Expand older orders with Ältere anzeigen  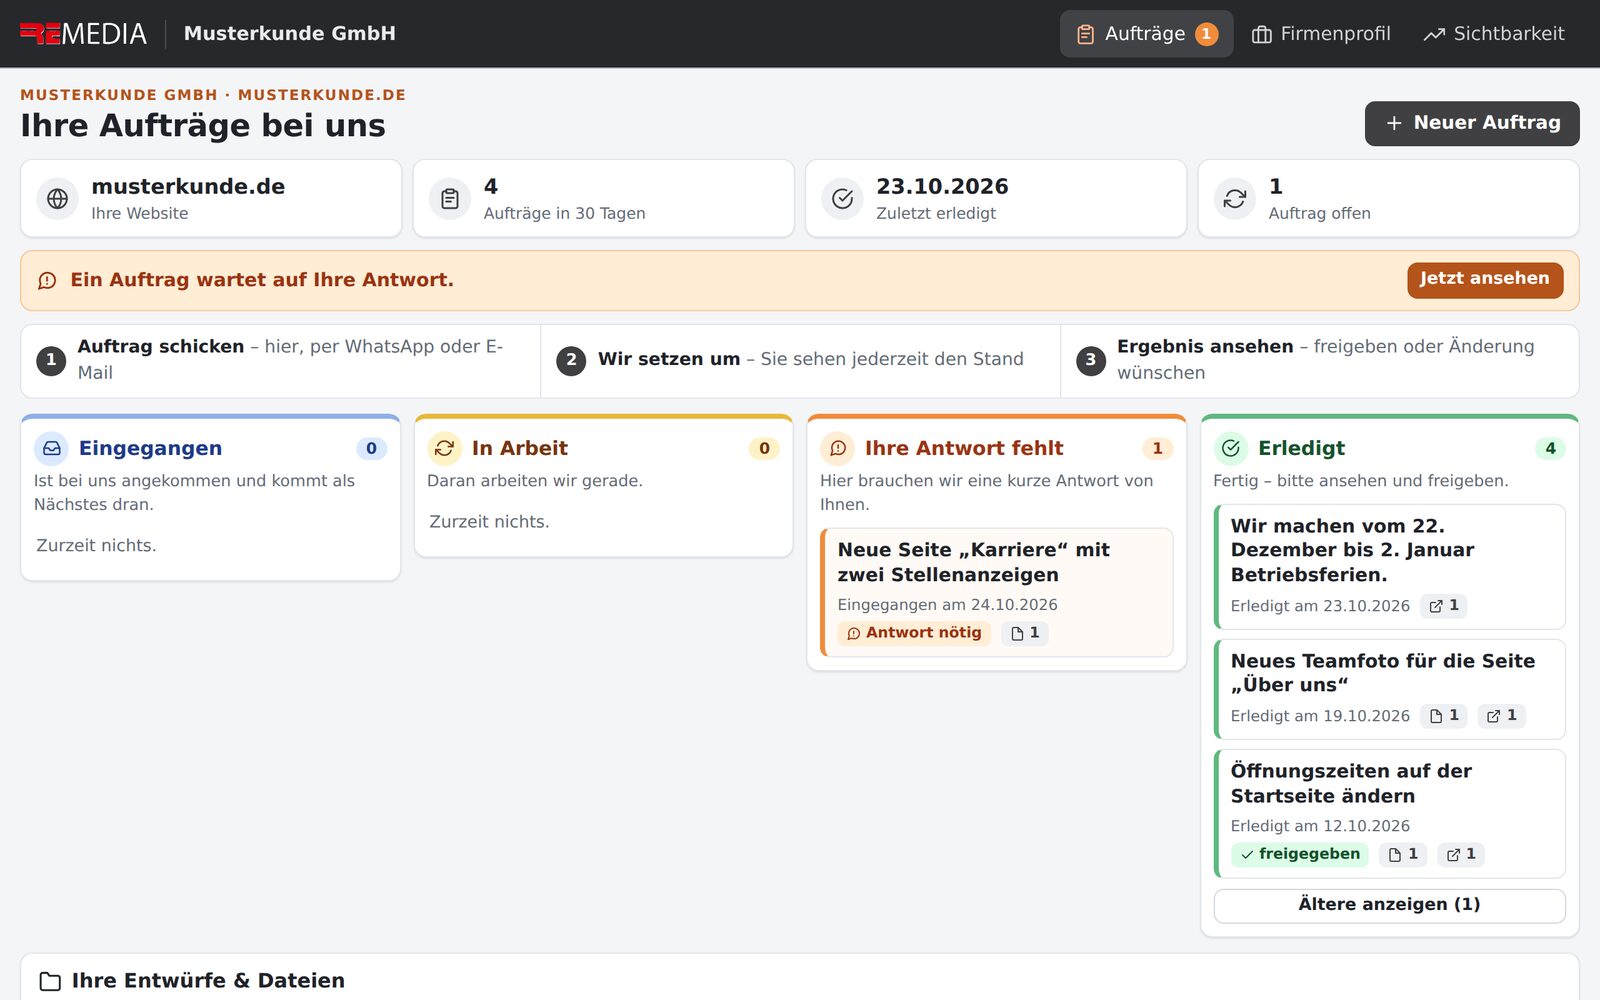pyautogui.click(x=1390, y=905)
